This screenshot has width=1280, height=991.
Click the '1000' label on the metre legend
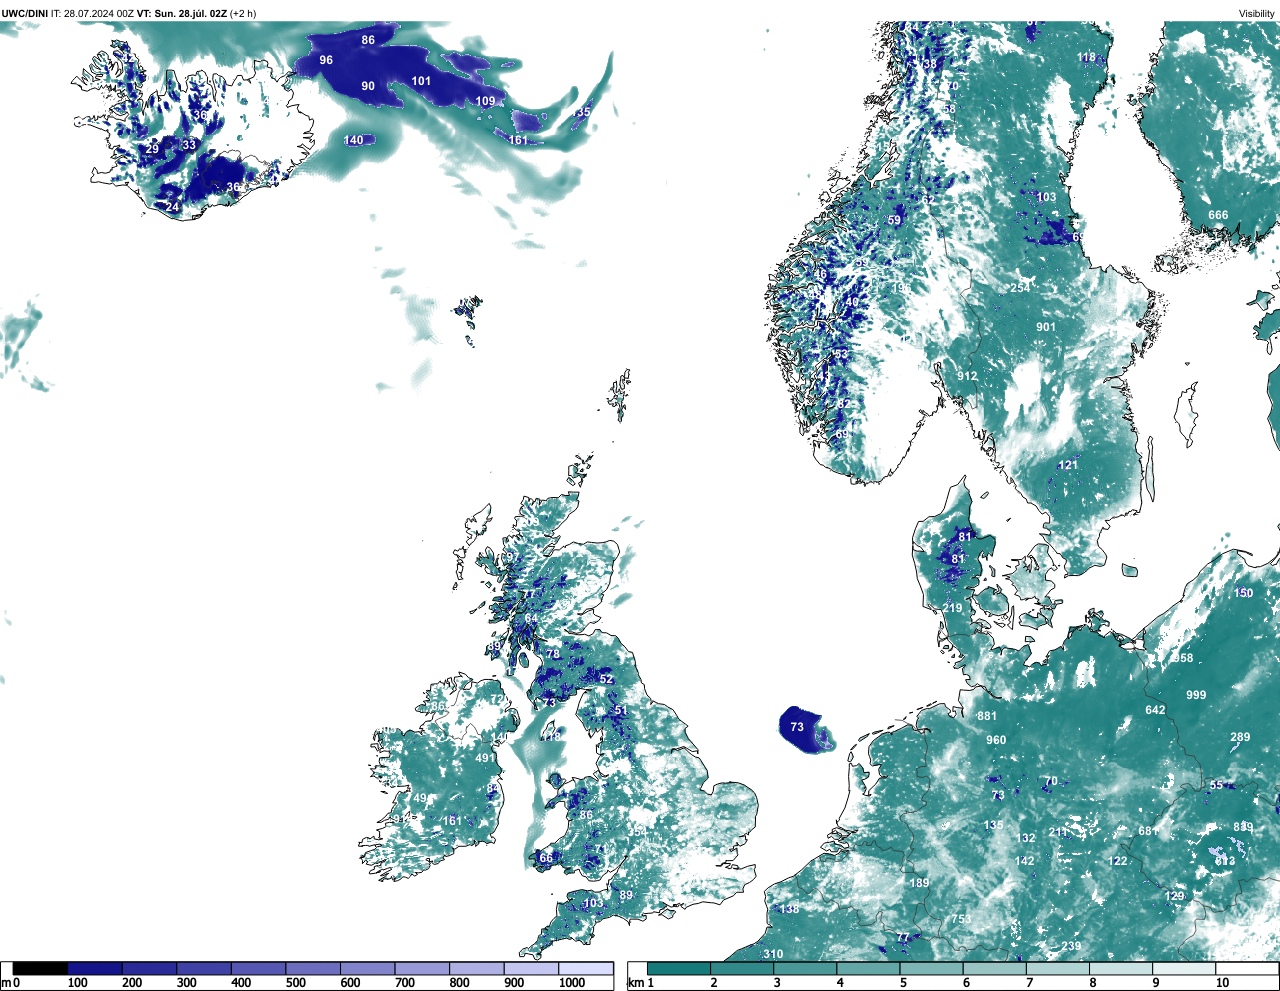tap(572, 983)
